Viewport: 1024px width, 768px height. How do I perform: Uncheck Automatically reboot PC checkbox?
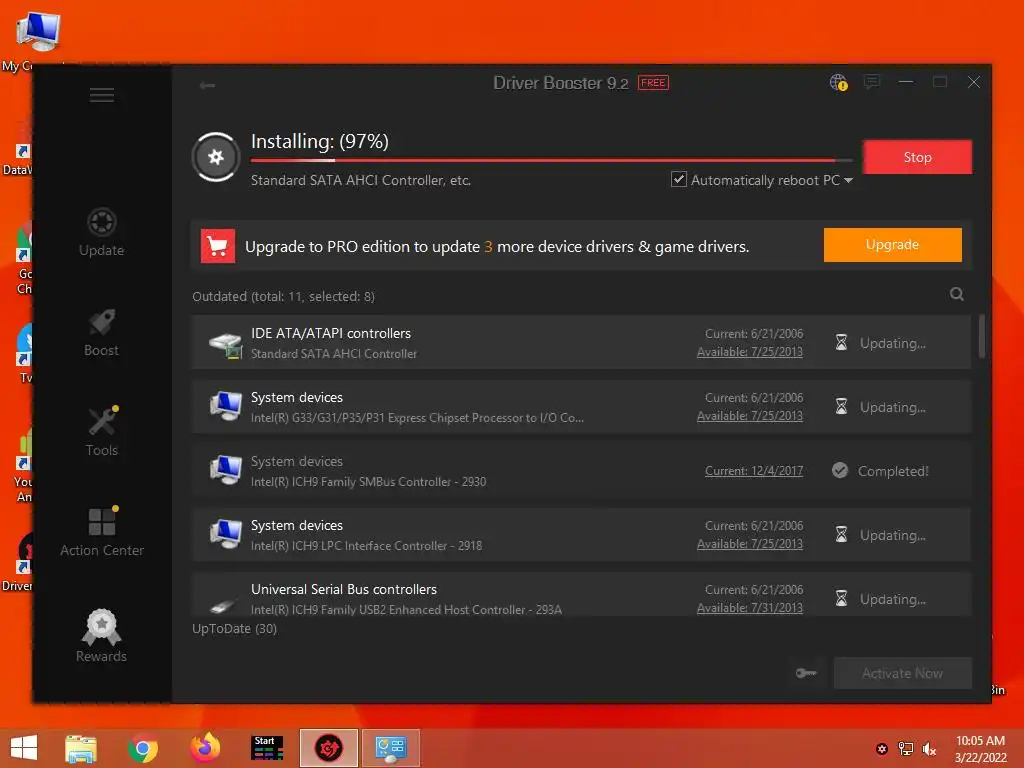click(x=679, y=180)
